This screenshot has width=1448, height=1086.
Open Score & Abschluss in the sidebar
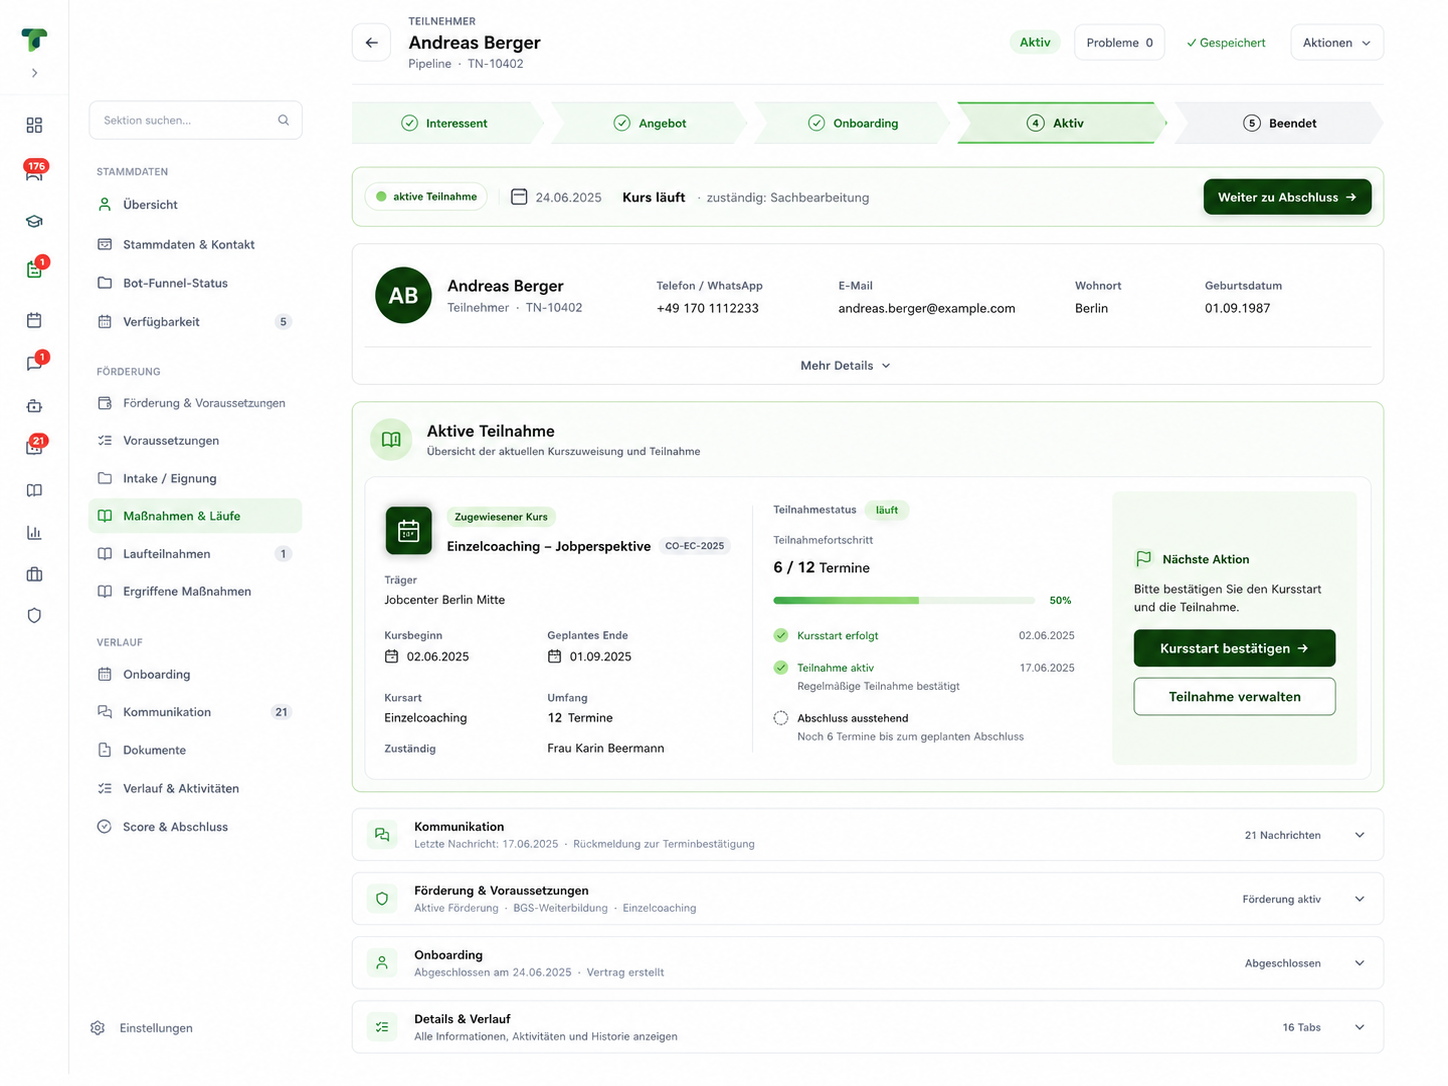click(196, 827)
